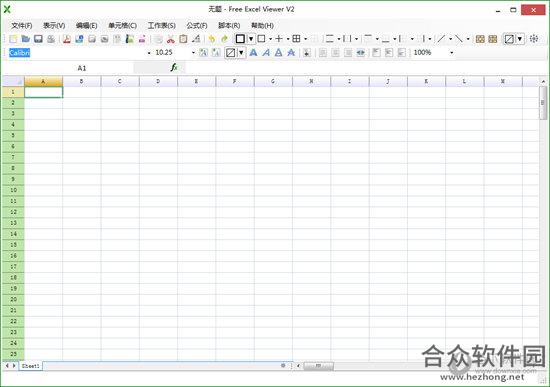Screen dimensions: 550x387
Task: Click the fx insert function icon
Action: click(174, 67)
